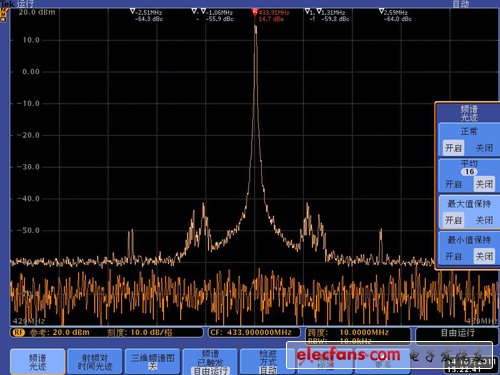This screenshot has height=375, width=500.
Task: Turn on 平均 trace with 开启
Action: click(453, 184)
